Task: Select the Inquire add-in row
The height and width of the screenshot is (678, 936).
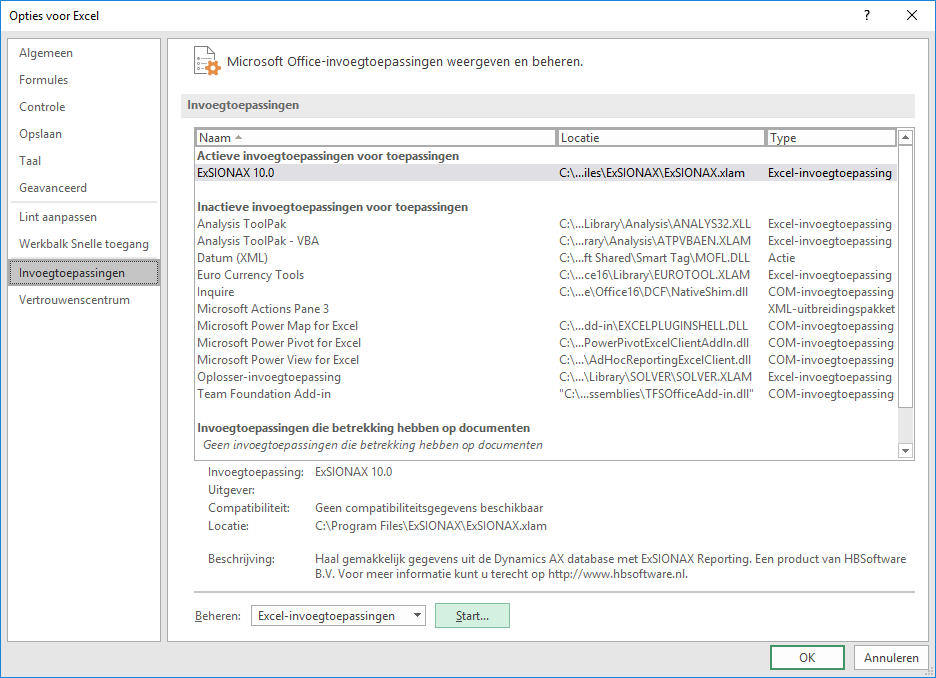Action: click(546, 292)
